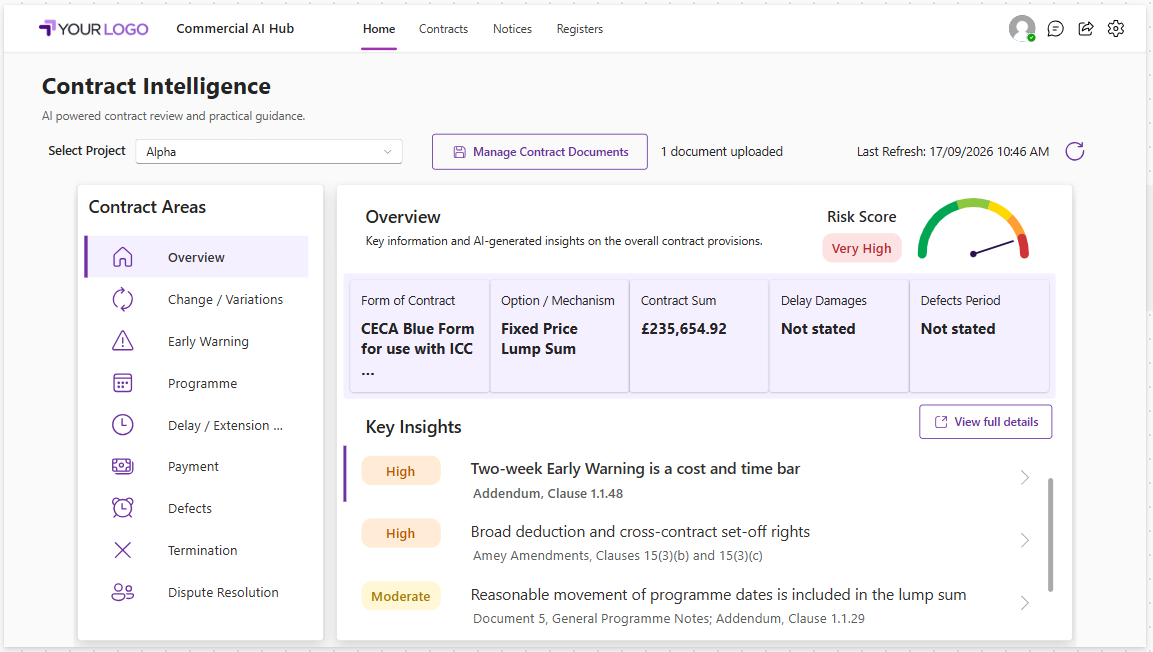Select Overview in Contract Areas
The width and height of the screenshot is (1153, 652).
(196, 257)
